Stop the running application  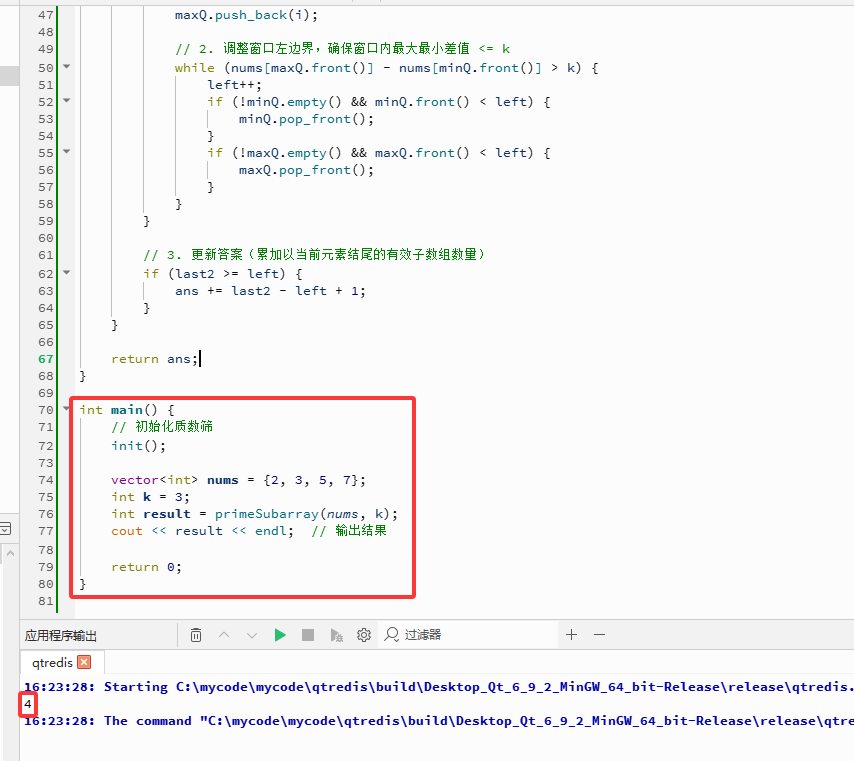point(308,635)
